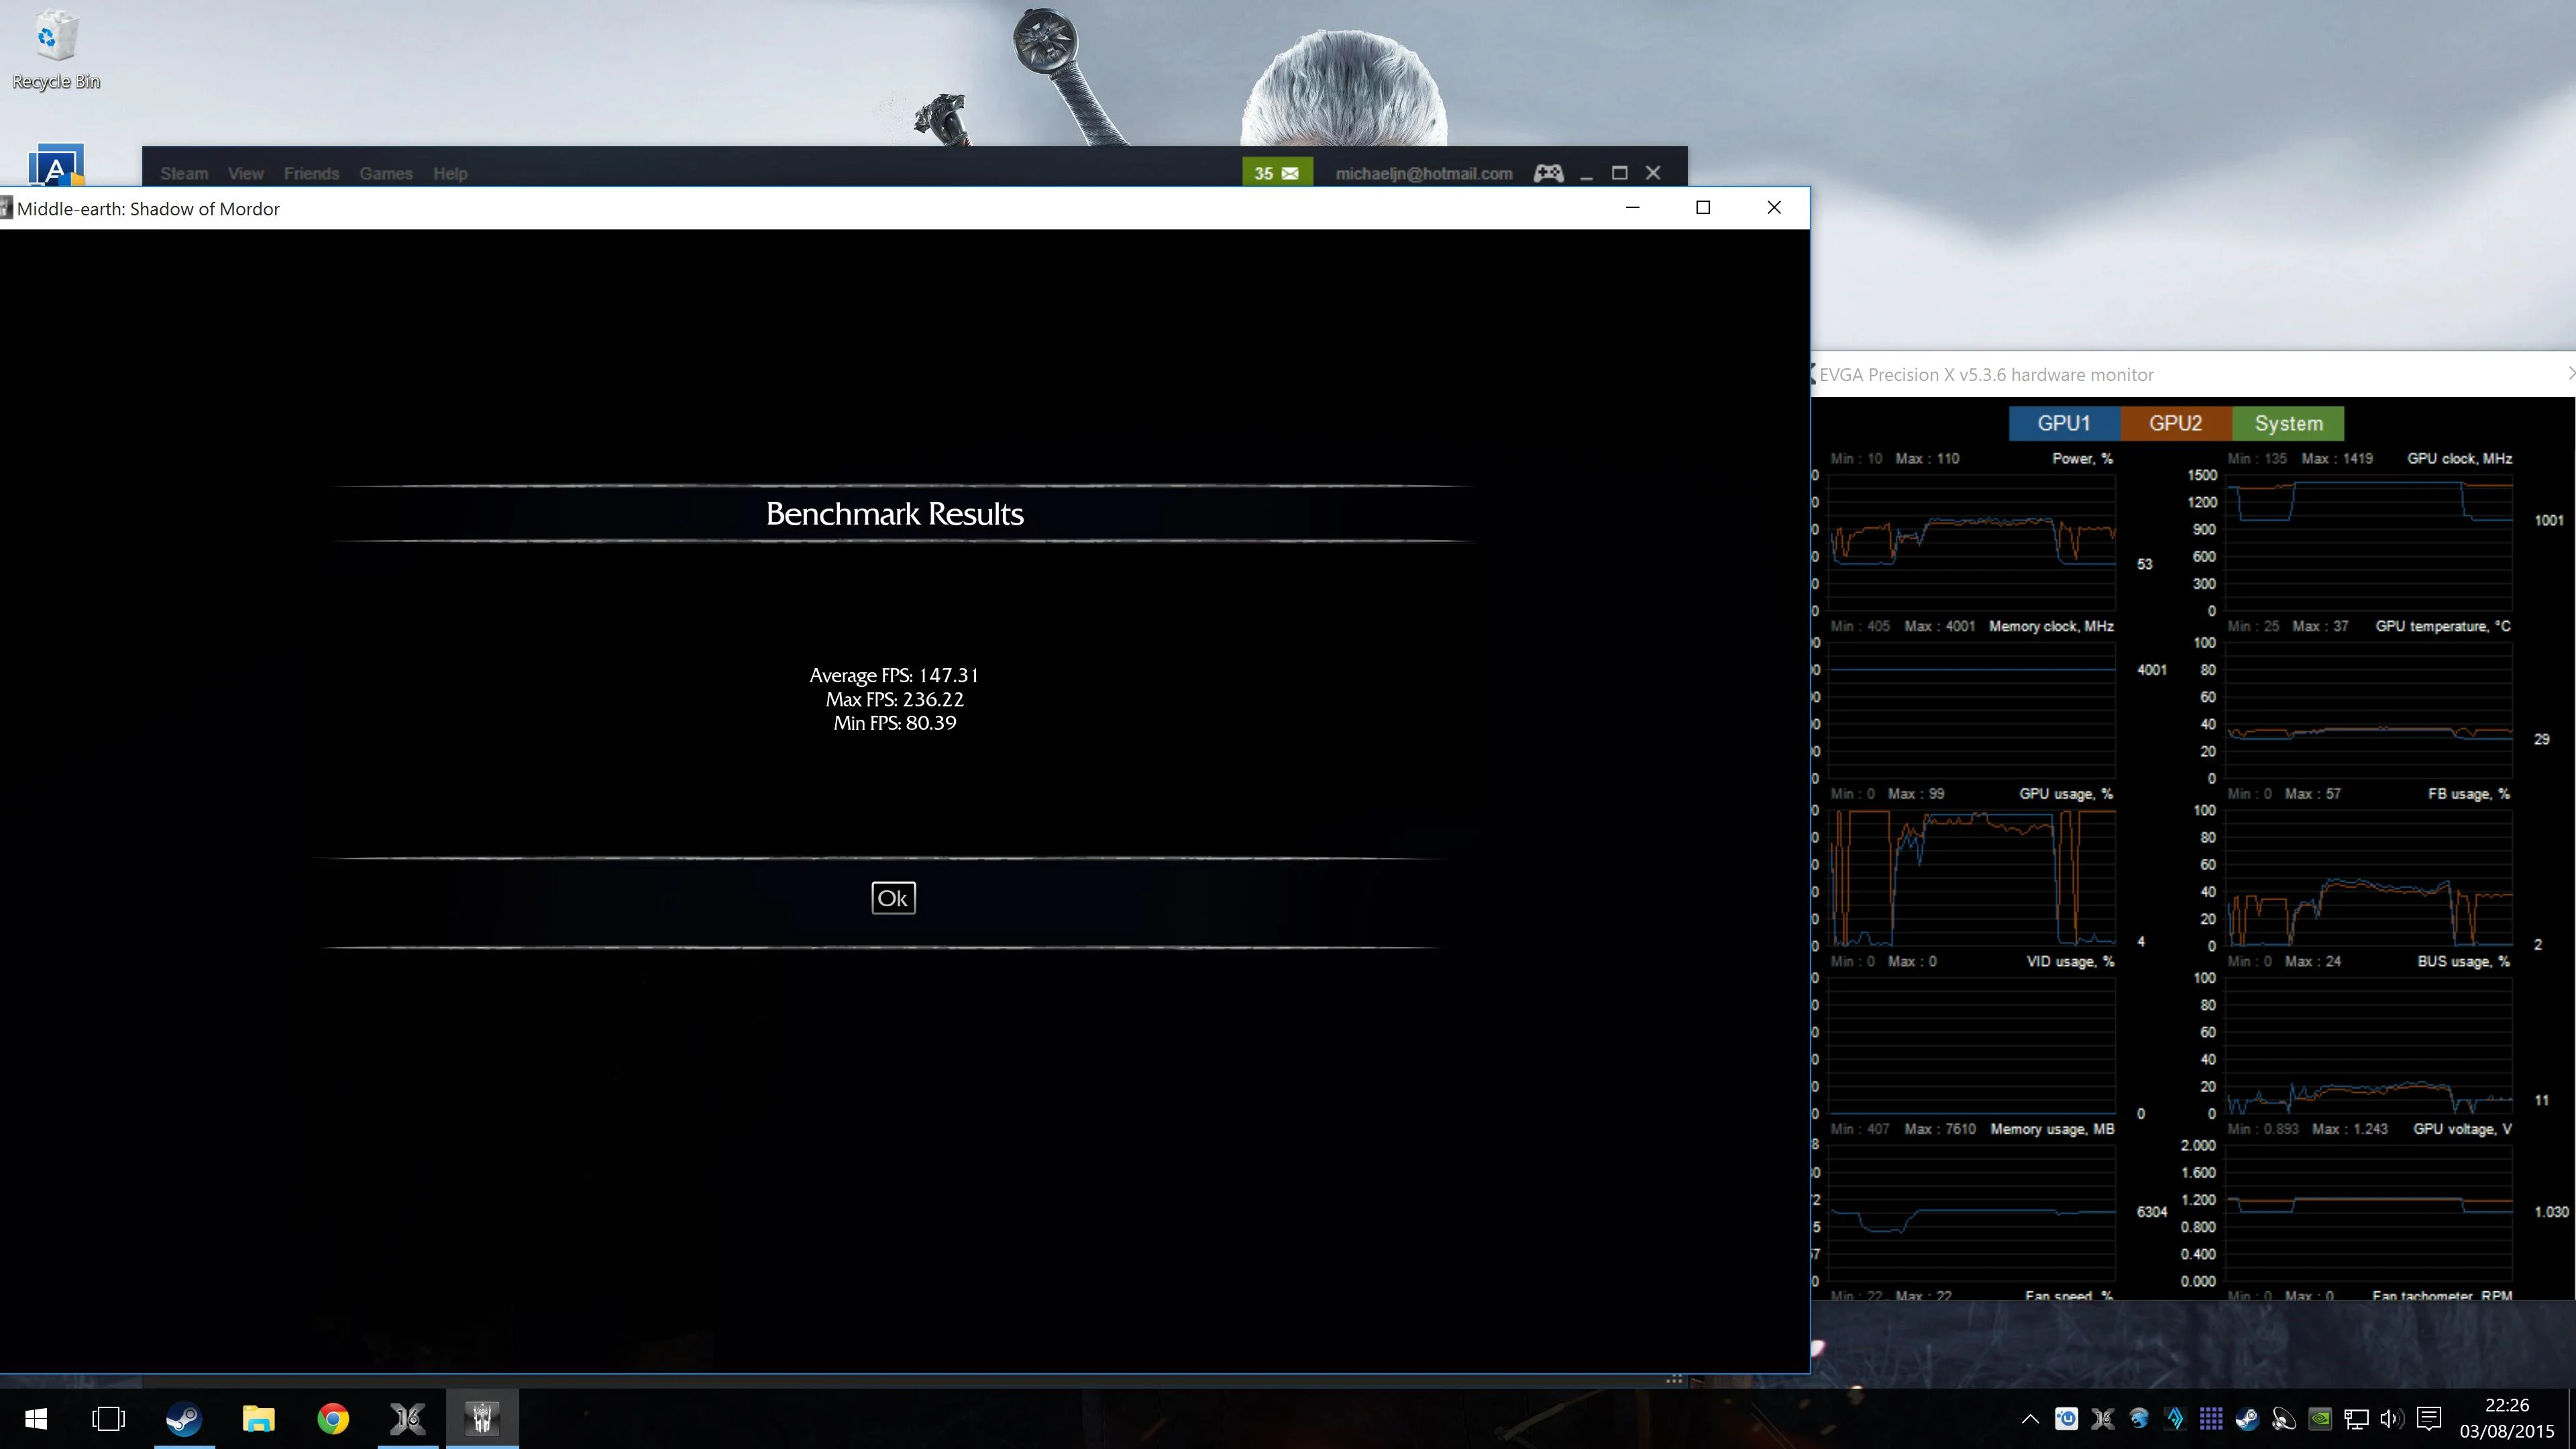
Task: Switch to EVGA Precision X taskbar icon
Action: pos(407,1418)
